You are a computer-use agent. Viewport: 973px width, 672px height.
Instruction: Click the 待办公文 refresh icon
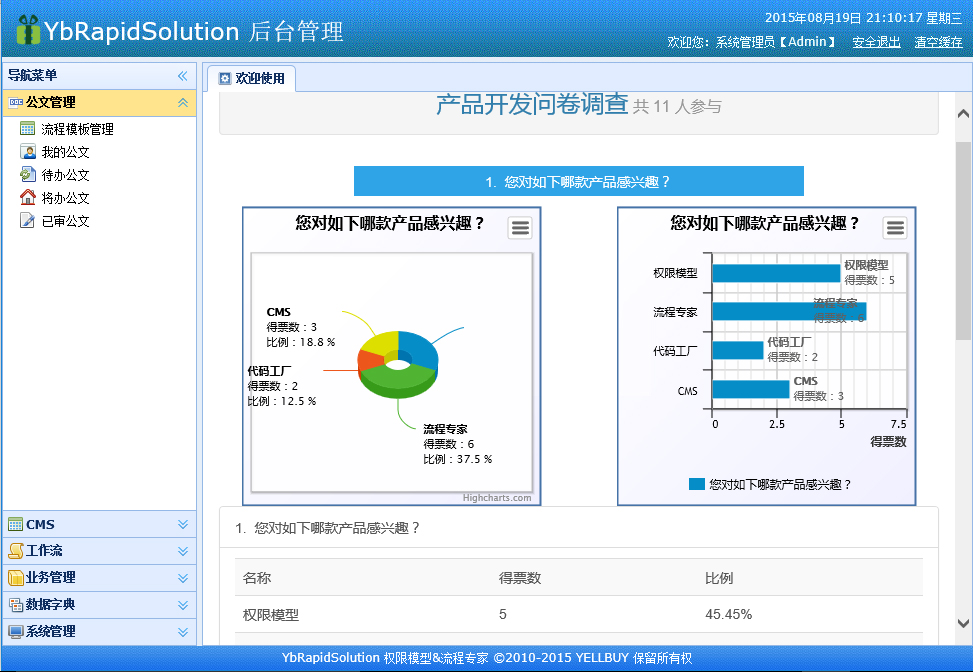(27, 174)
